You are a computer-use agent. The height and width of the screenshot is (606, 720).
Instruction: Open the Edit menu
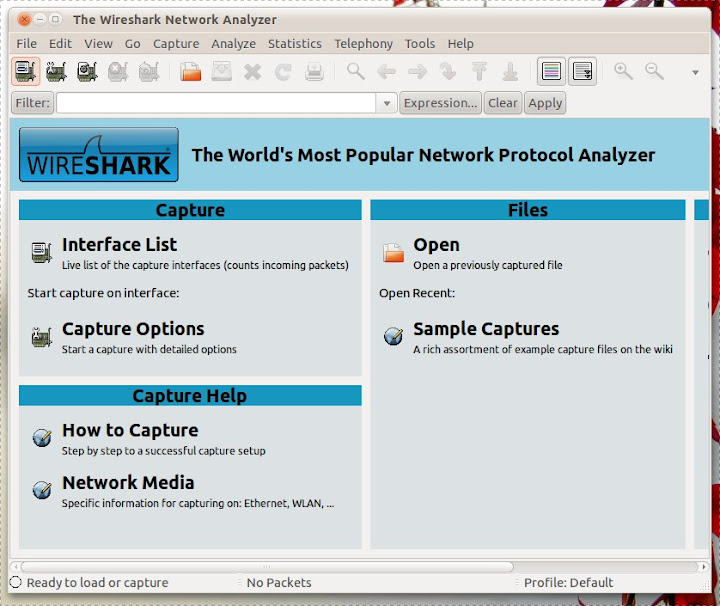tap(61, 44)
